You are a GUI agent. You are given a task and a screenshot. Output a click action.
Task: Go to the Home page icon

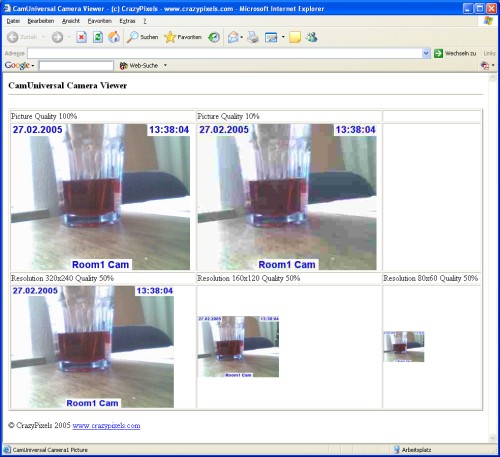point(114,37)
